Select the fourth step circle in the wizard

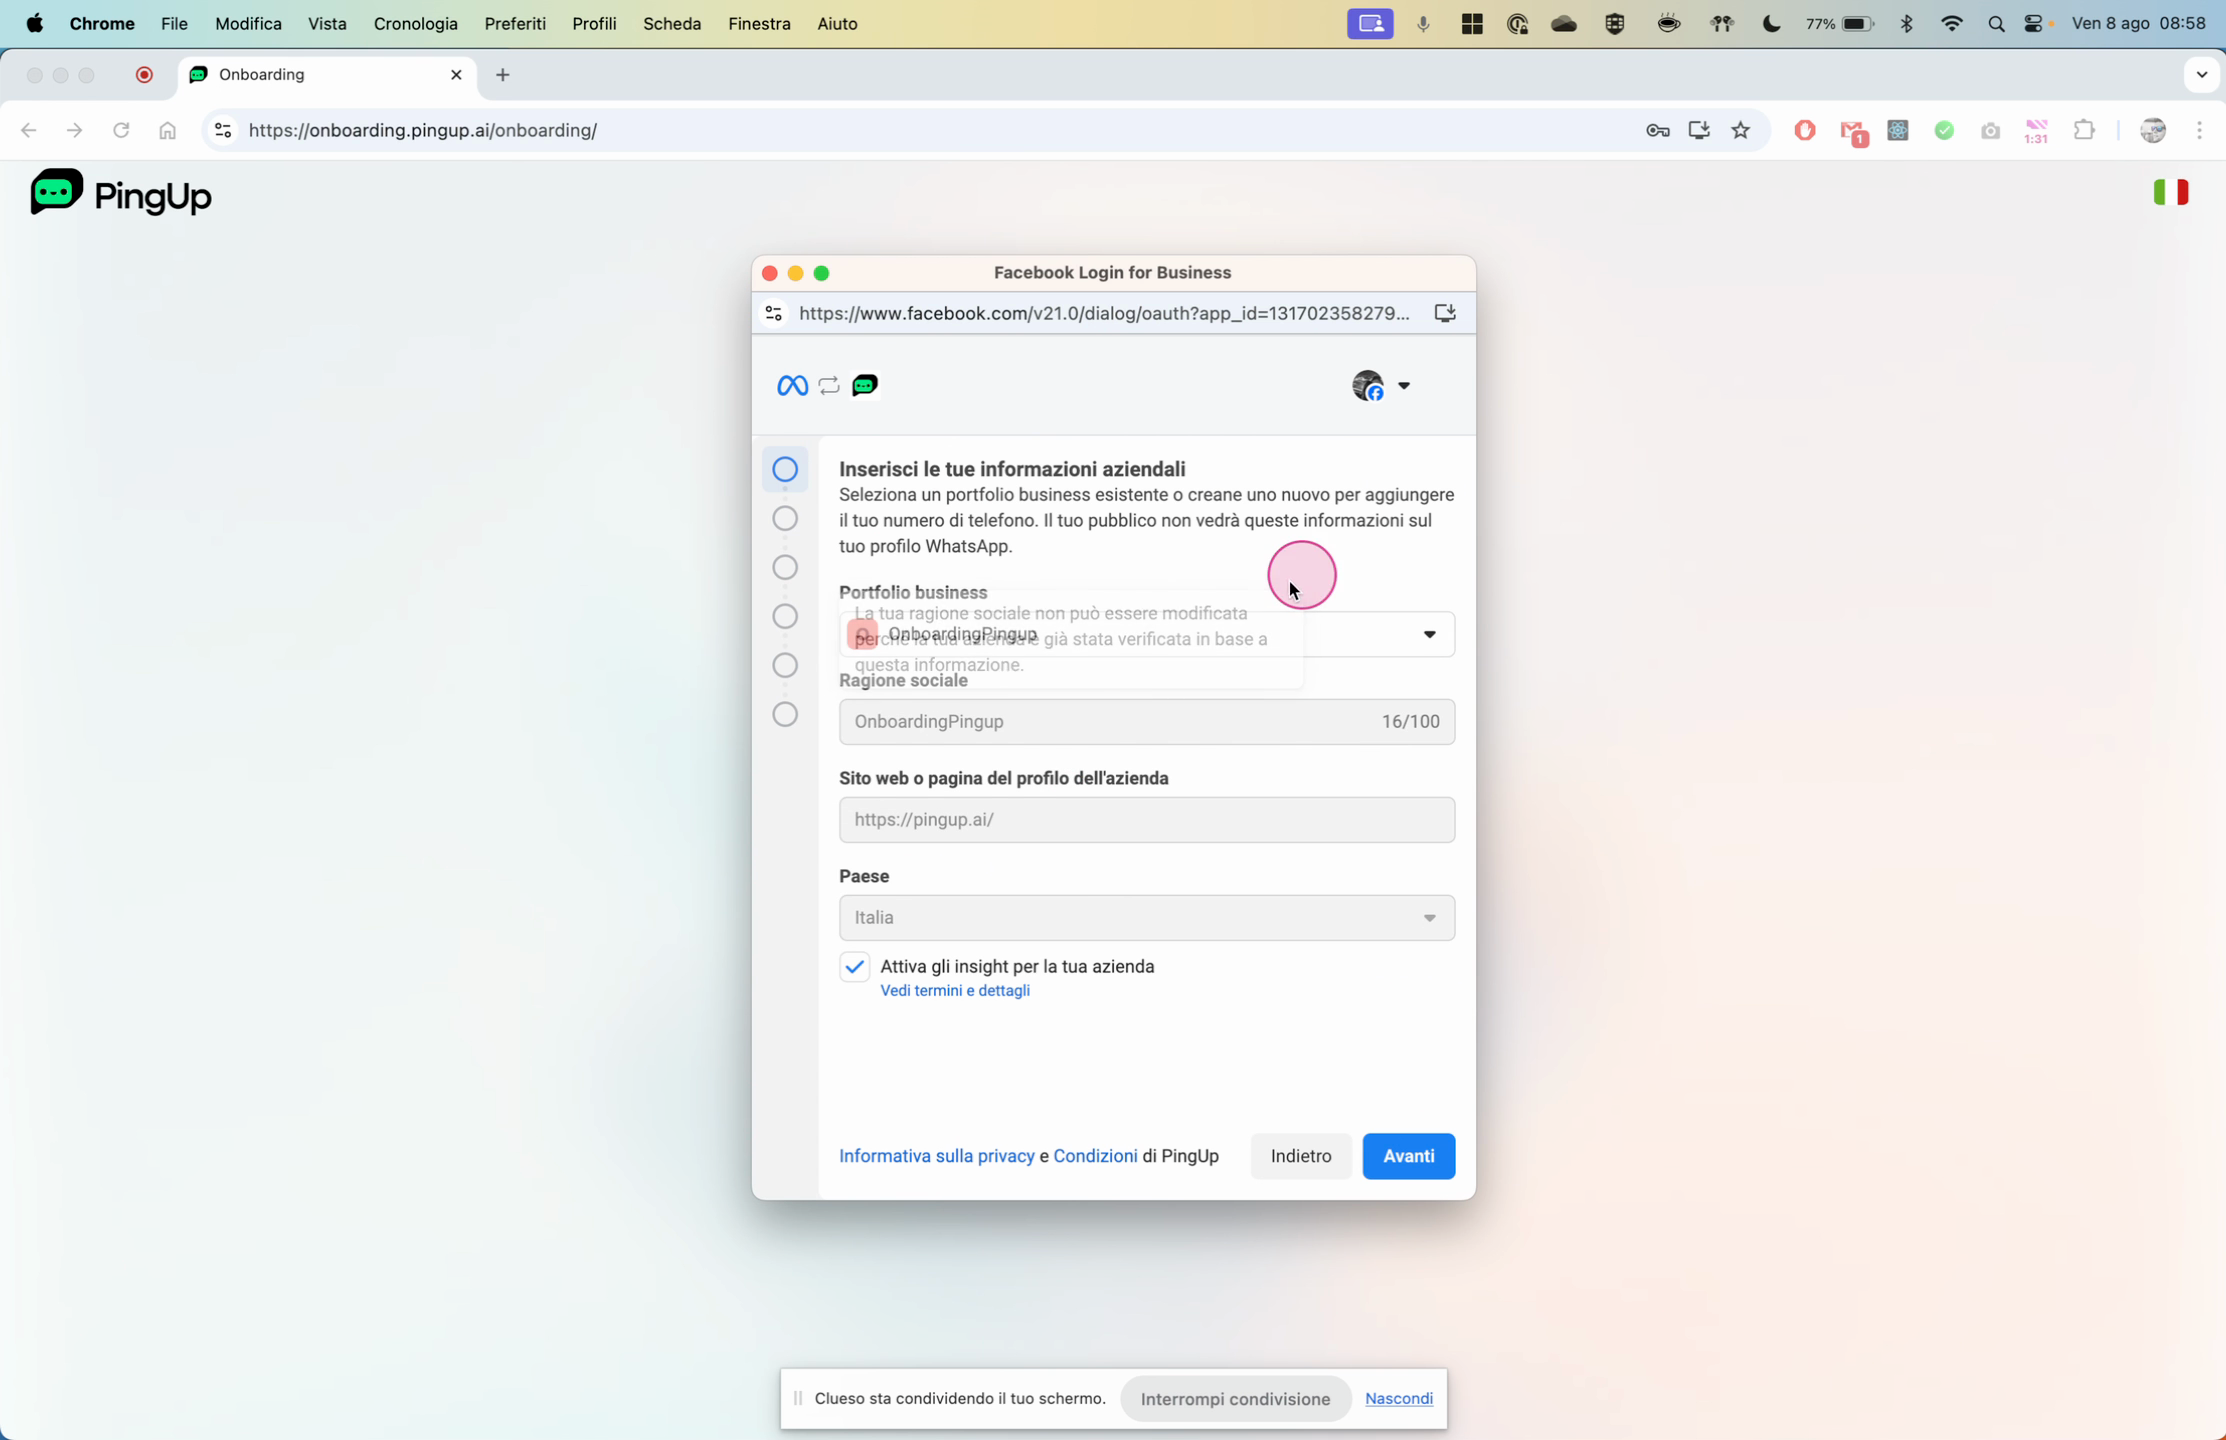click(785, 616)
